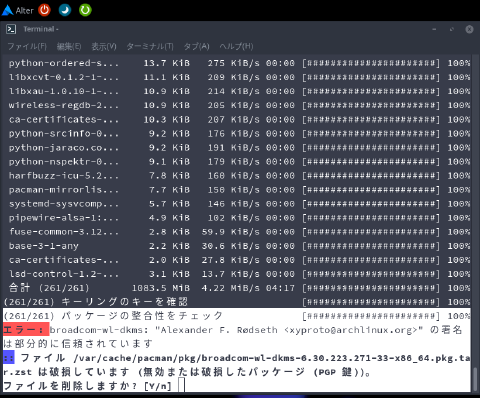480x398 pixels.
Task: Maximize the Terminal window
Action: (452, 29)
